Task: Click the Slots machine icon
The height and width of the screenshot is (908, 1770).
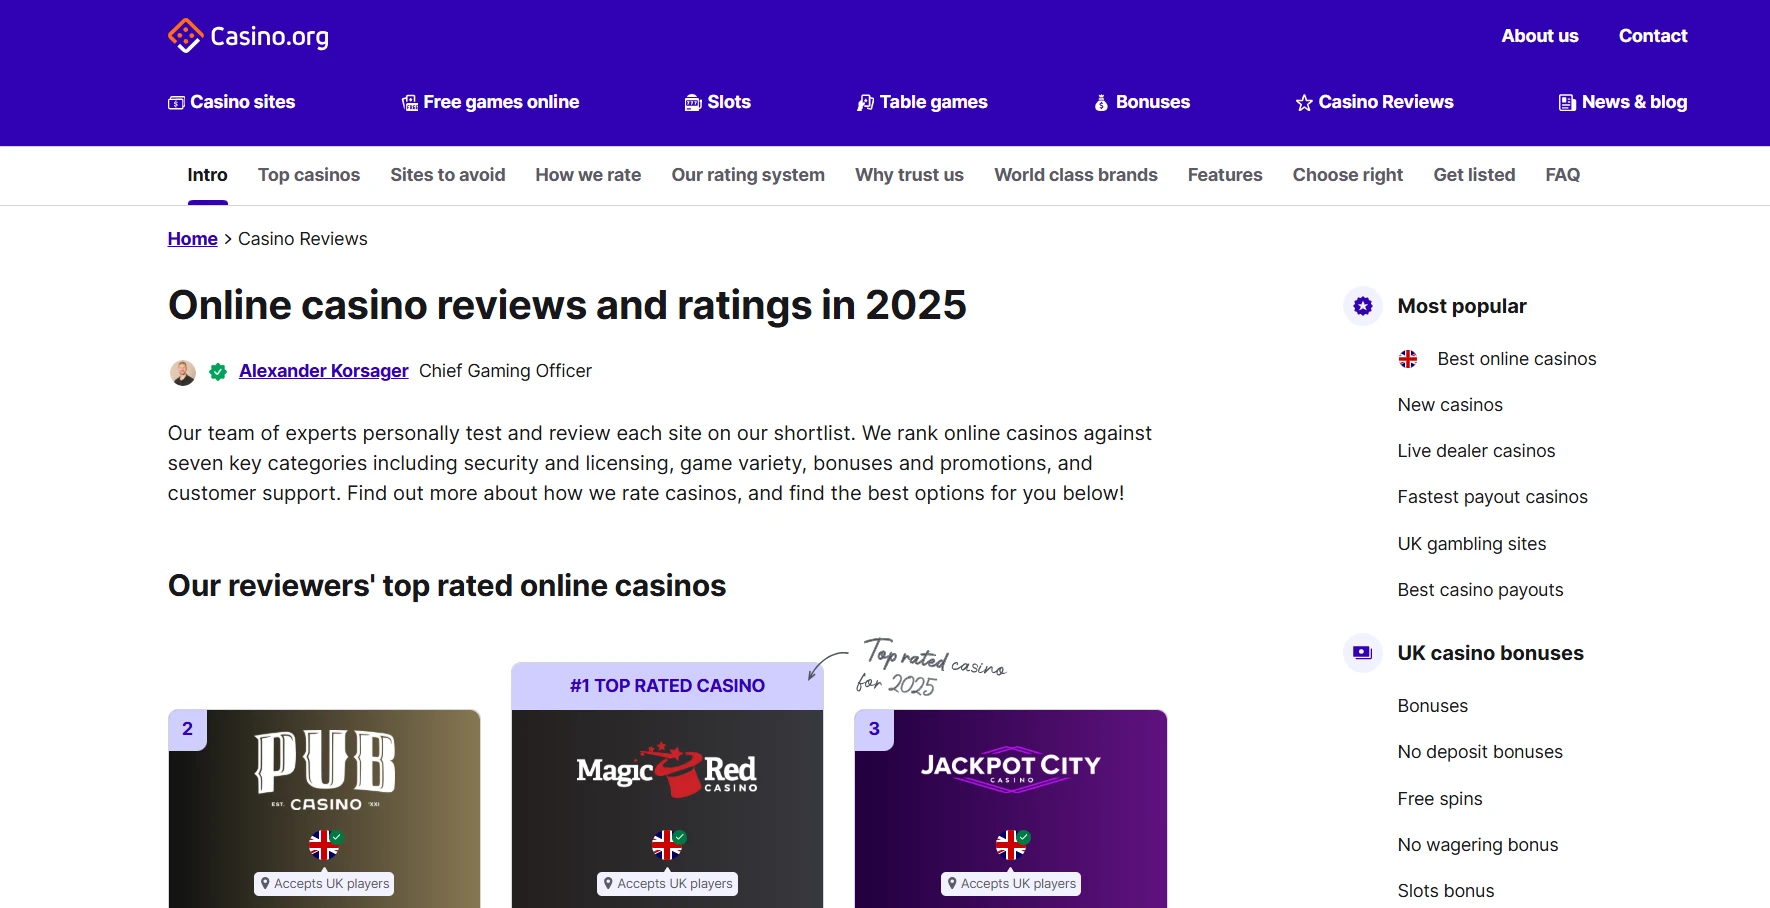Action: pos(693,103)
